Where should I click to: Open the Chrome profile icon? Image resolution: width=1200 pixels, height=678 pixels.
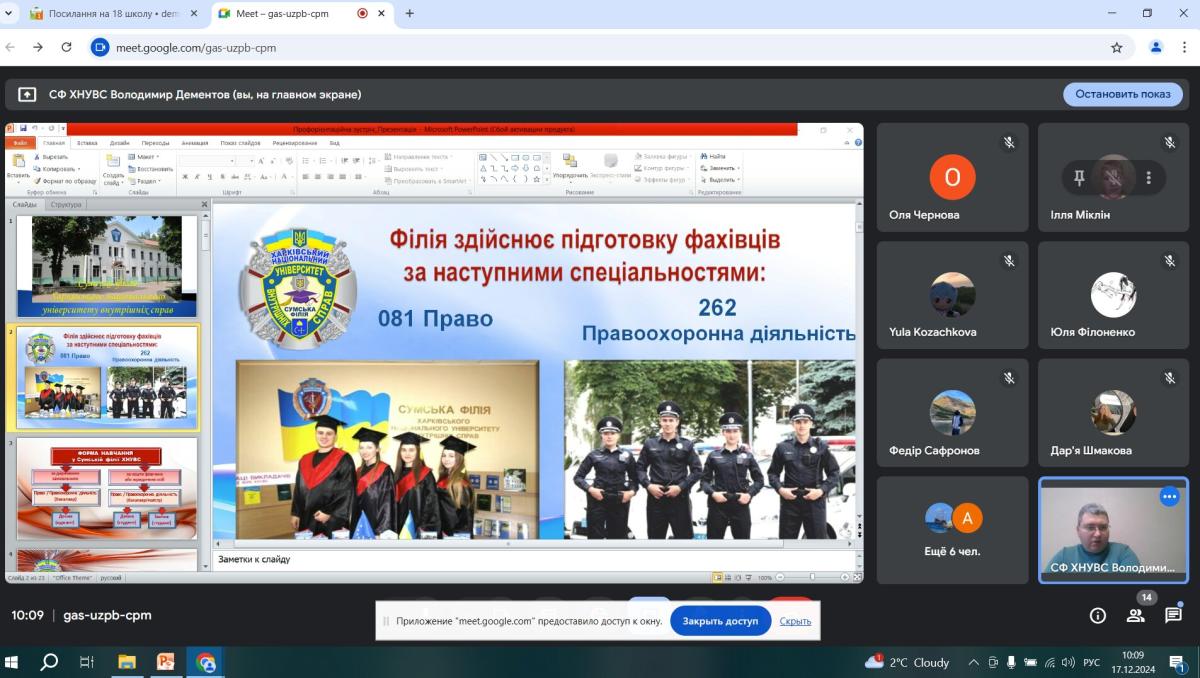[1156, 47]
